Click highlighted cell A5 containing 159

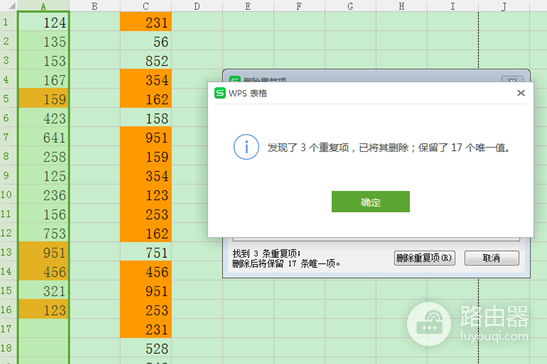(x=44, y=99)
